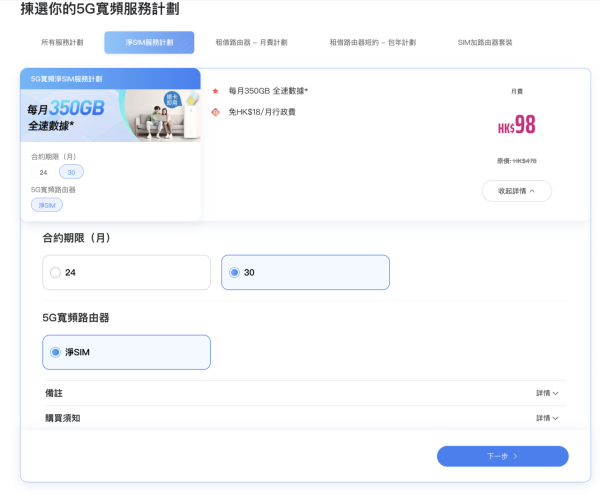Collapse details with 收起詳情 button

(517, 191)
